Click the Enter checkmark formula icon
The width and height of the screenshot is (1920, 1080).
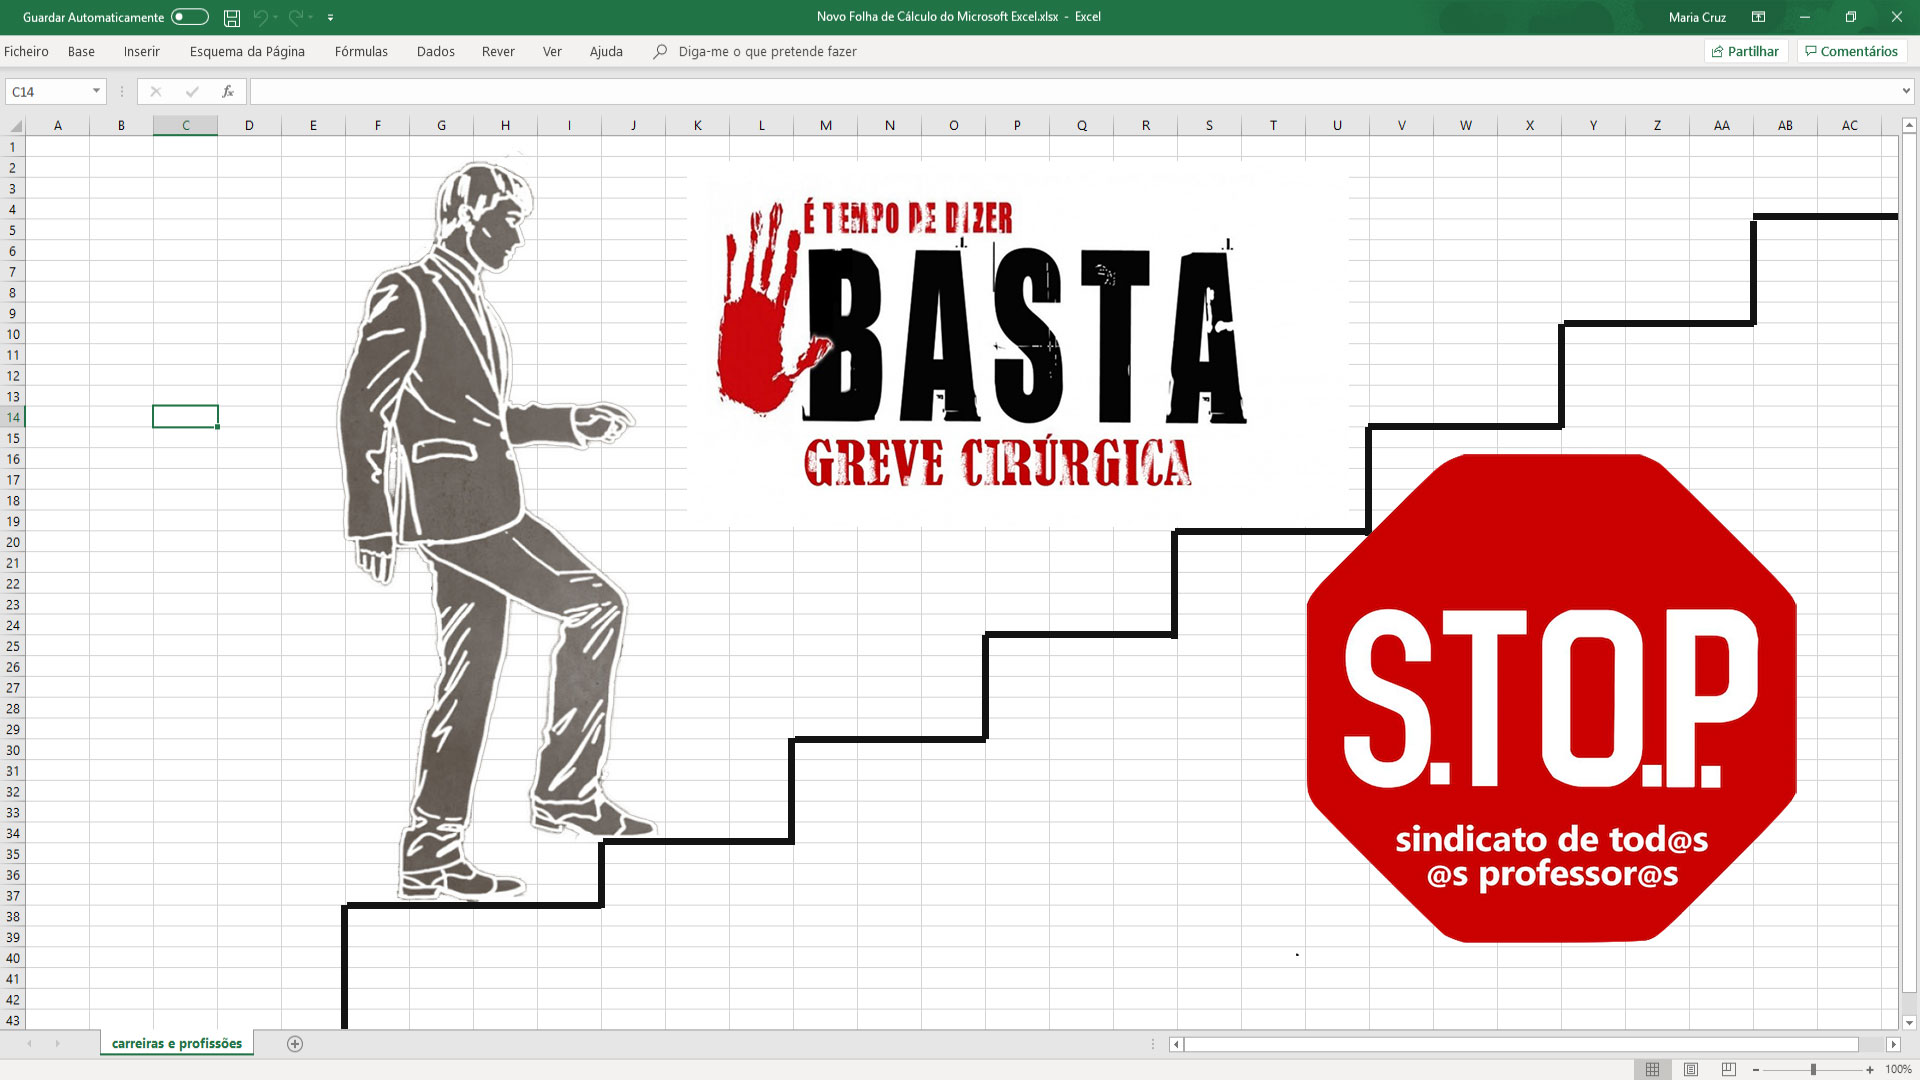click(x=192, y=91)
